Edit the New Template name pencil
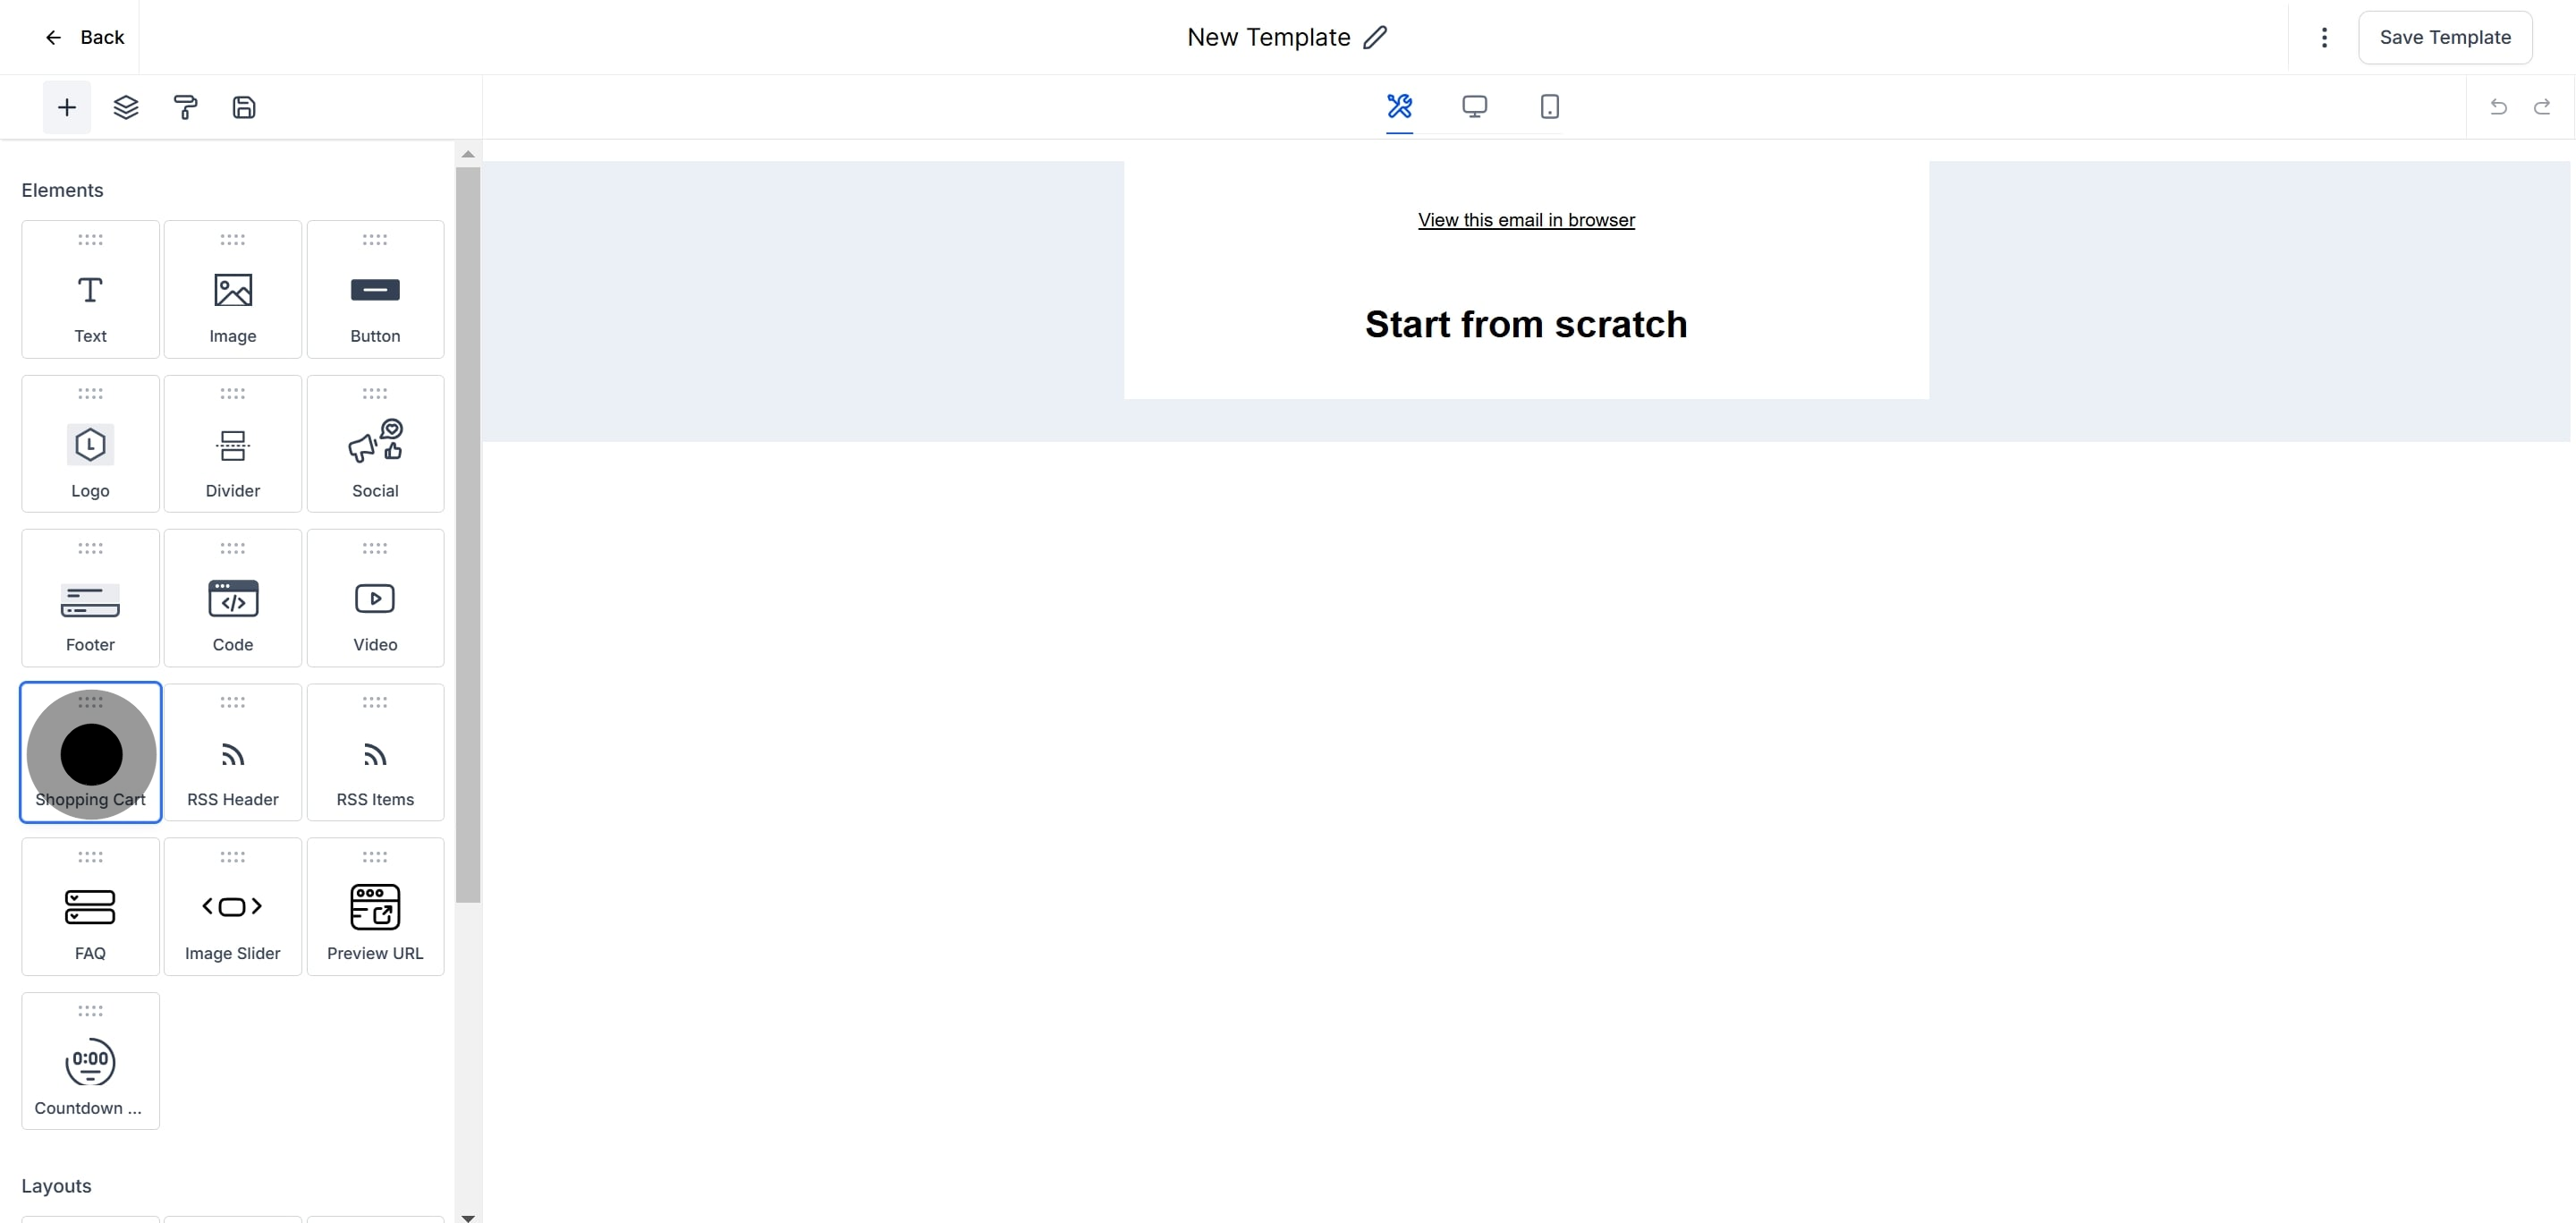 click(x=1375, y=37)
